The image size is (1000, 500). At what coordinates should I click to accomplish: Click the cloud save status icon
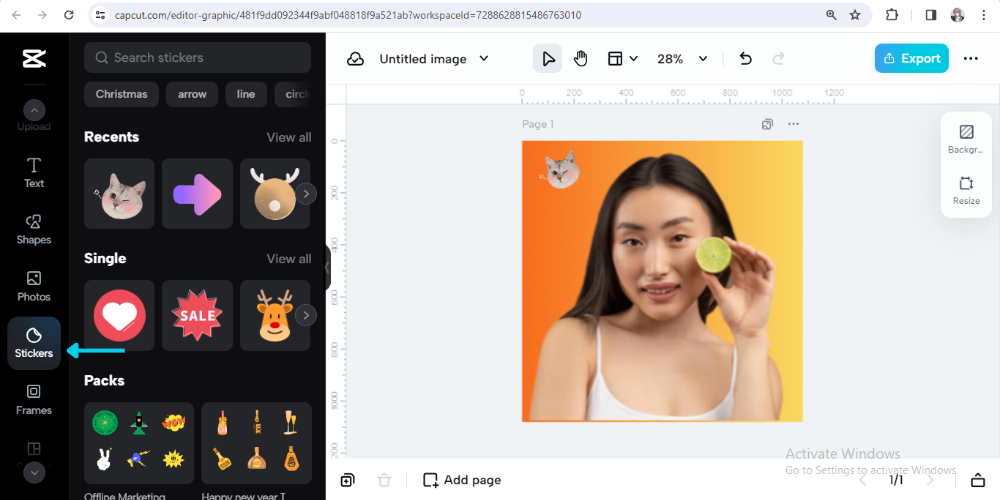tap(355, 59)
